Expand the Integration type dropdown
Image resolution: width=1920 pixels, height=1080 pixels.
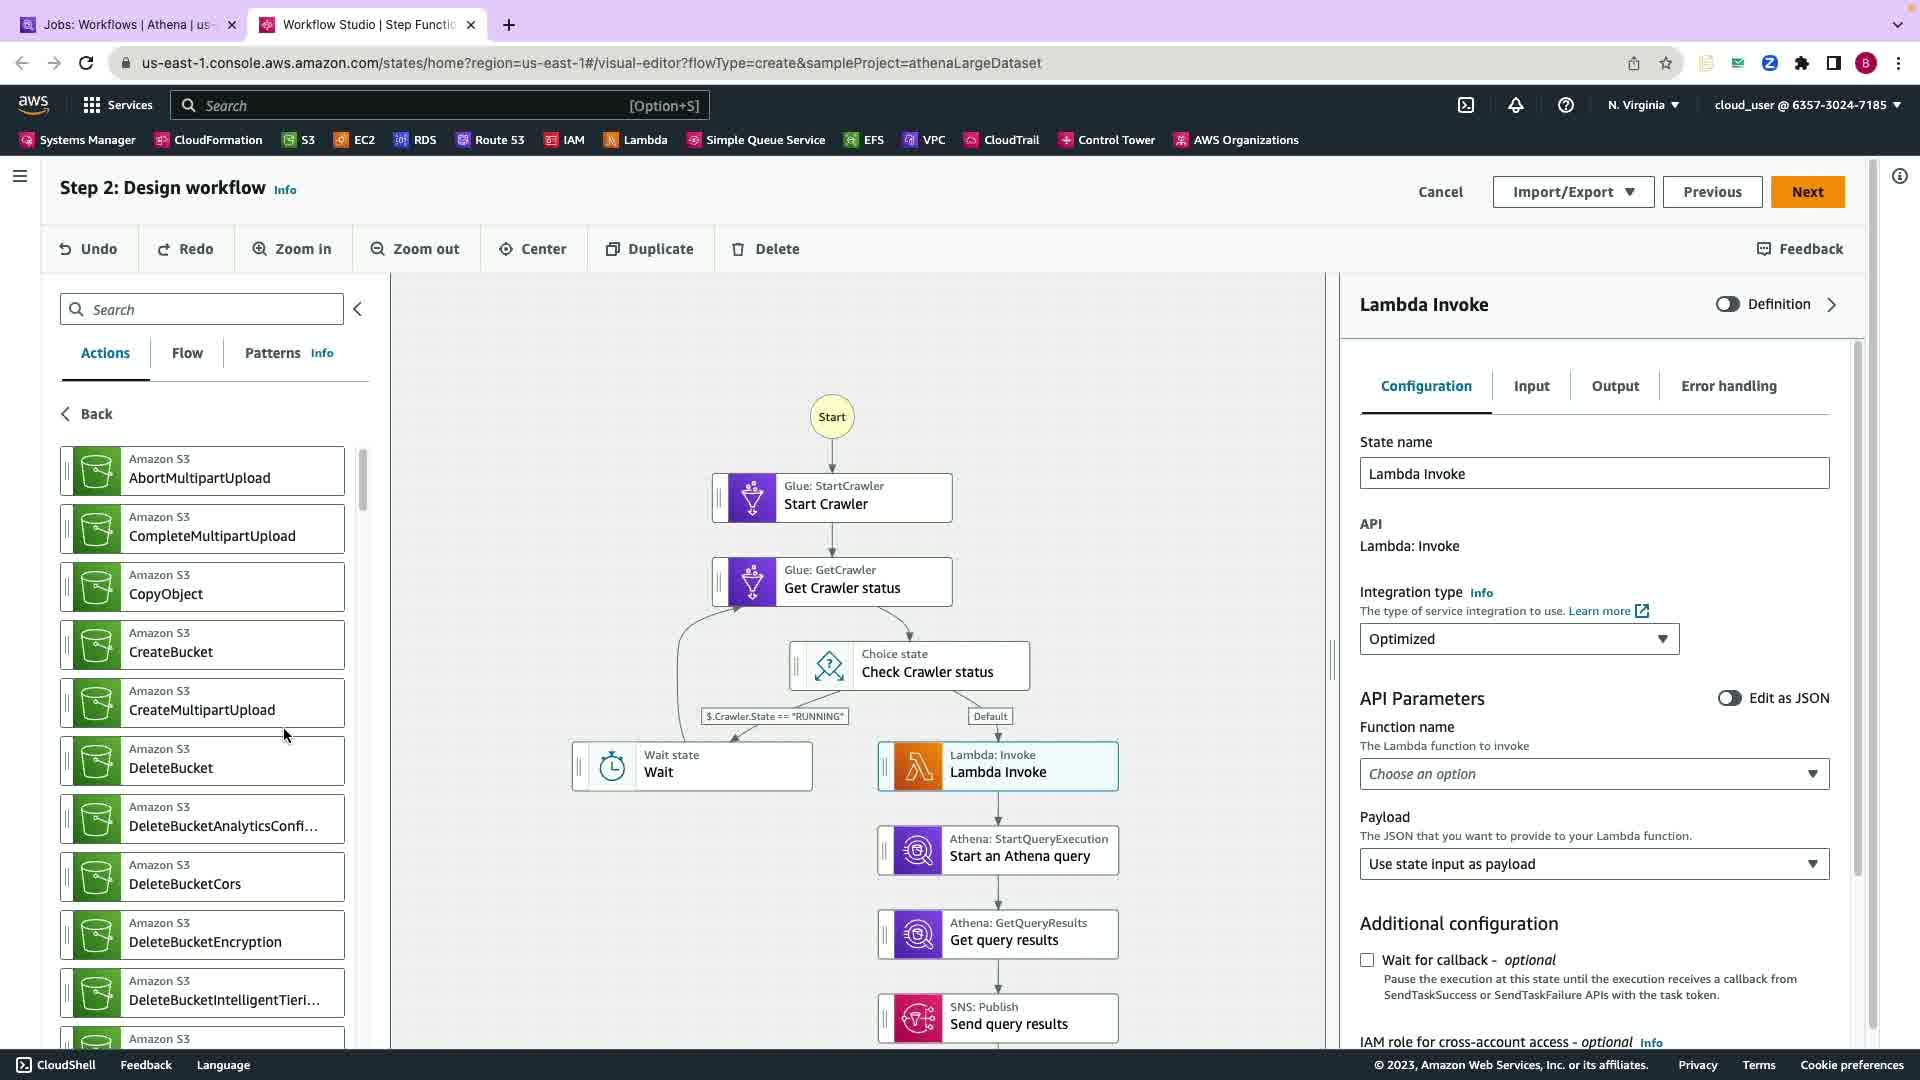[1519, 639]
